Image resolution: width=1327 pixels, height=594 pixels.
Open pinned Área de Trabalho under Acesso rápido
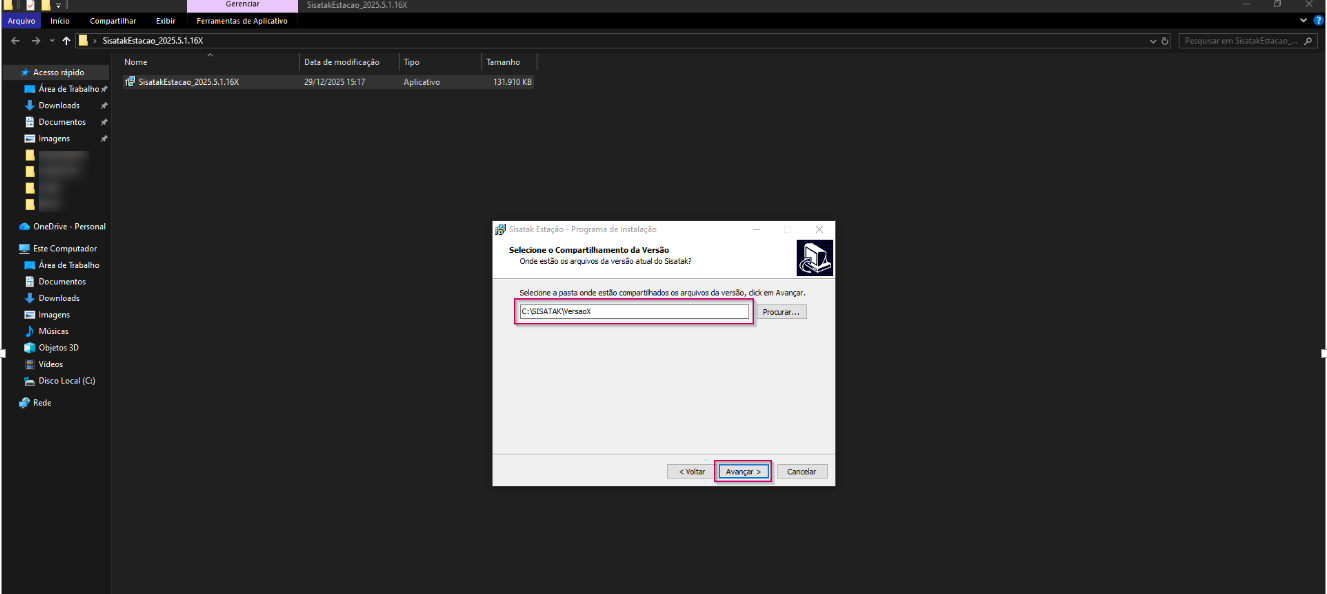pyautogui.click(x=69, y=89)
